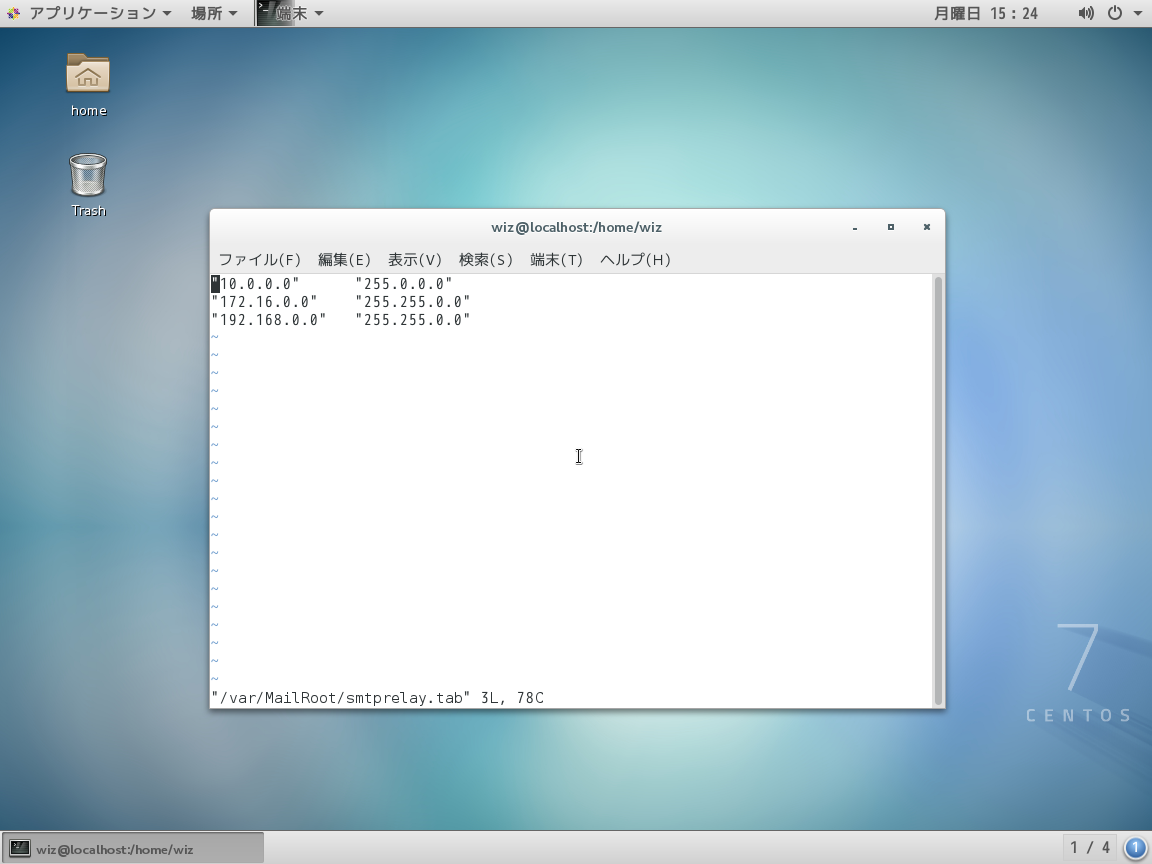Open the 端末(T) menu in terminal window
This screenshot has height=864, width=1152.
click(x=556, y=259)
